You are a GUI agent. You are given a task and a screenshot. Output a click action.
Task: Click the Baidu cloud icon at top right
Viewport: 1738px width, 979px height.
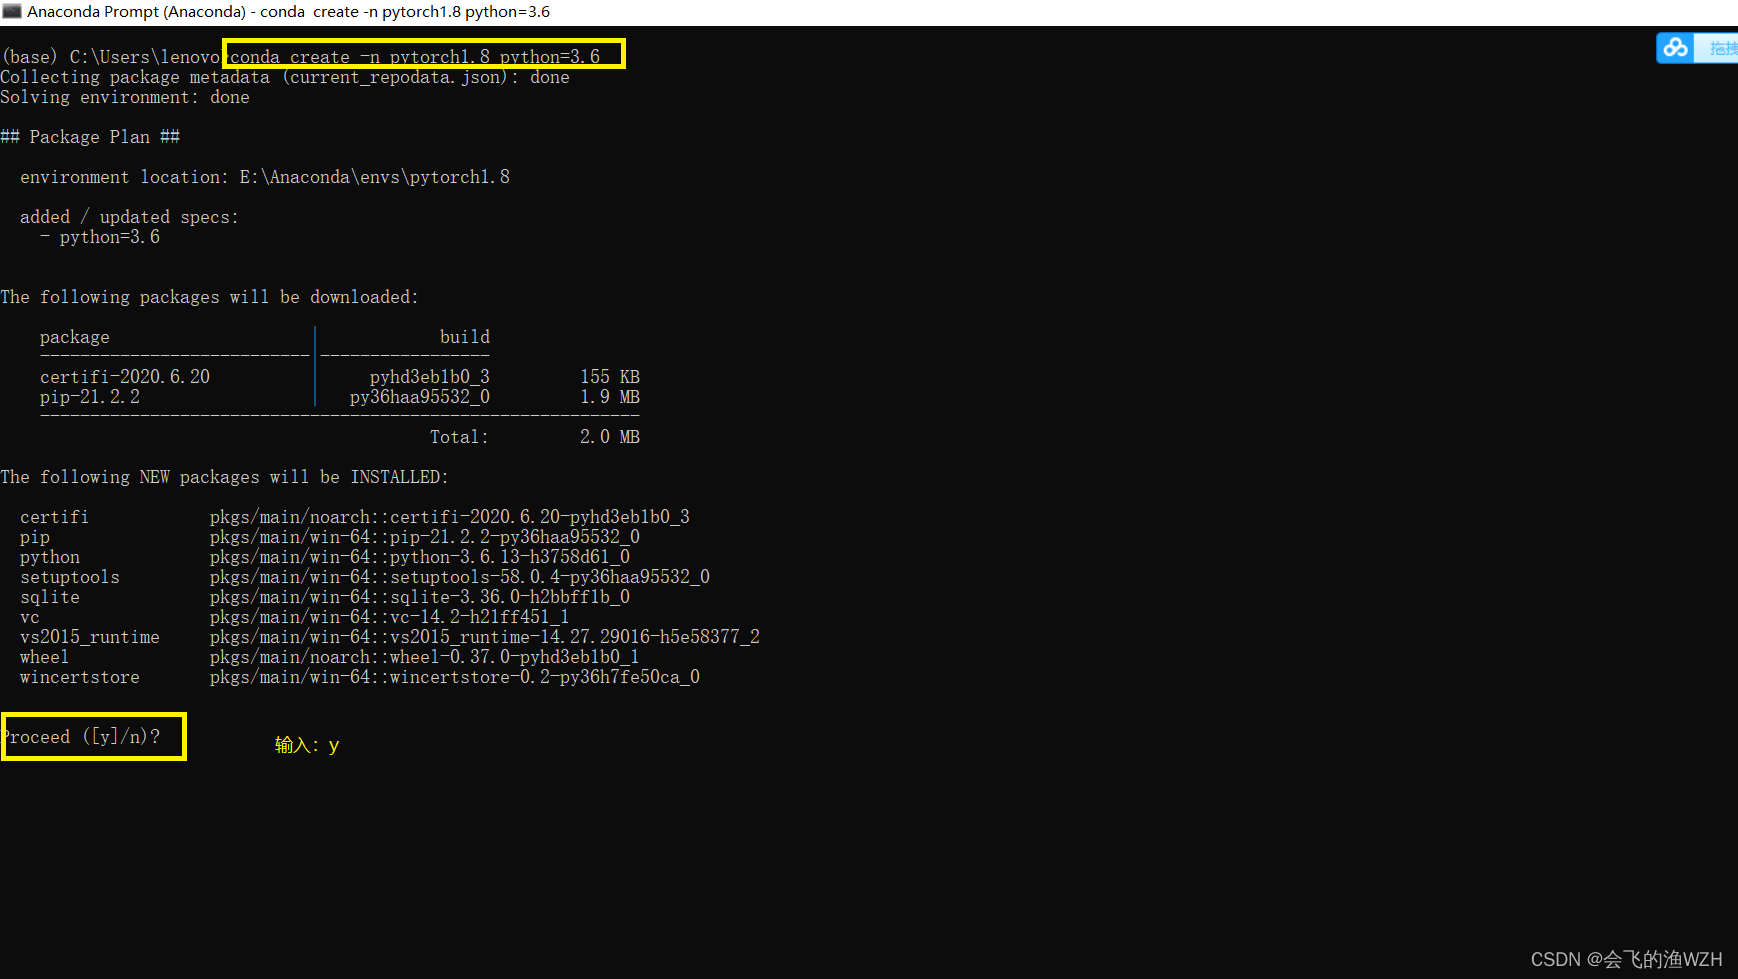pyautogui.click(x=1676, y=47)
